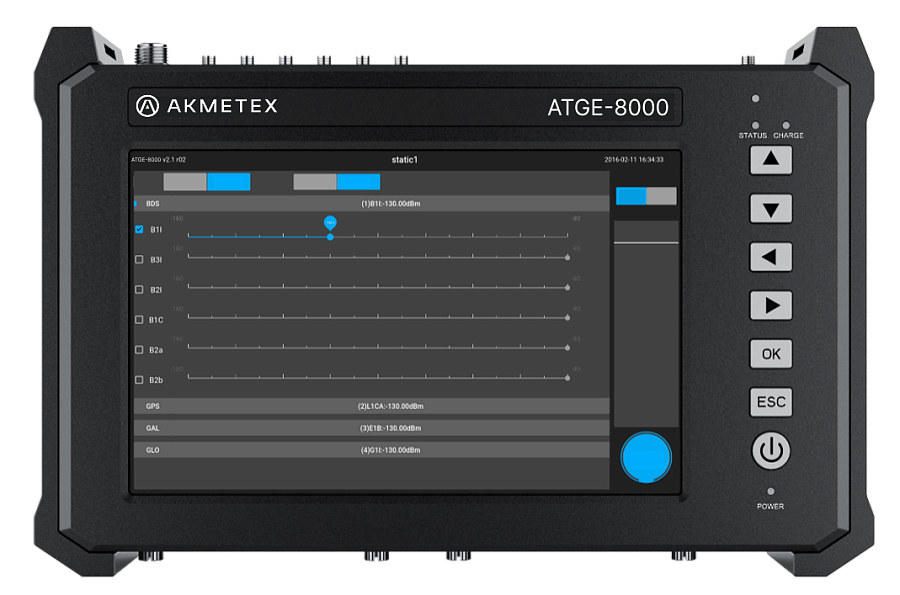Tap the hardware right arrow key
Viewport: 900px width, 595px height.
tap(771, 305)
